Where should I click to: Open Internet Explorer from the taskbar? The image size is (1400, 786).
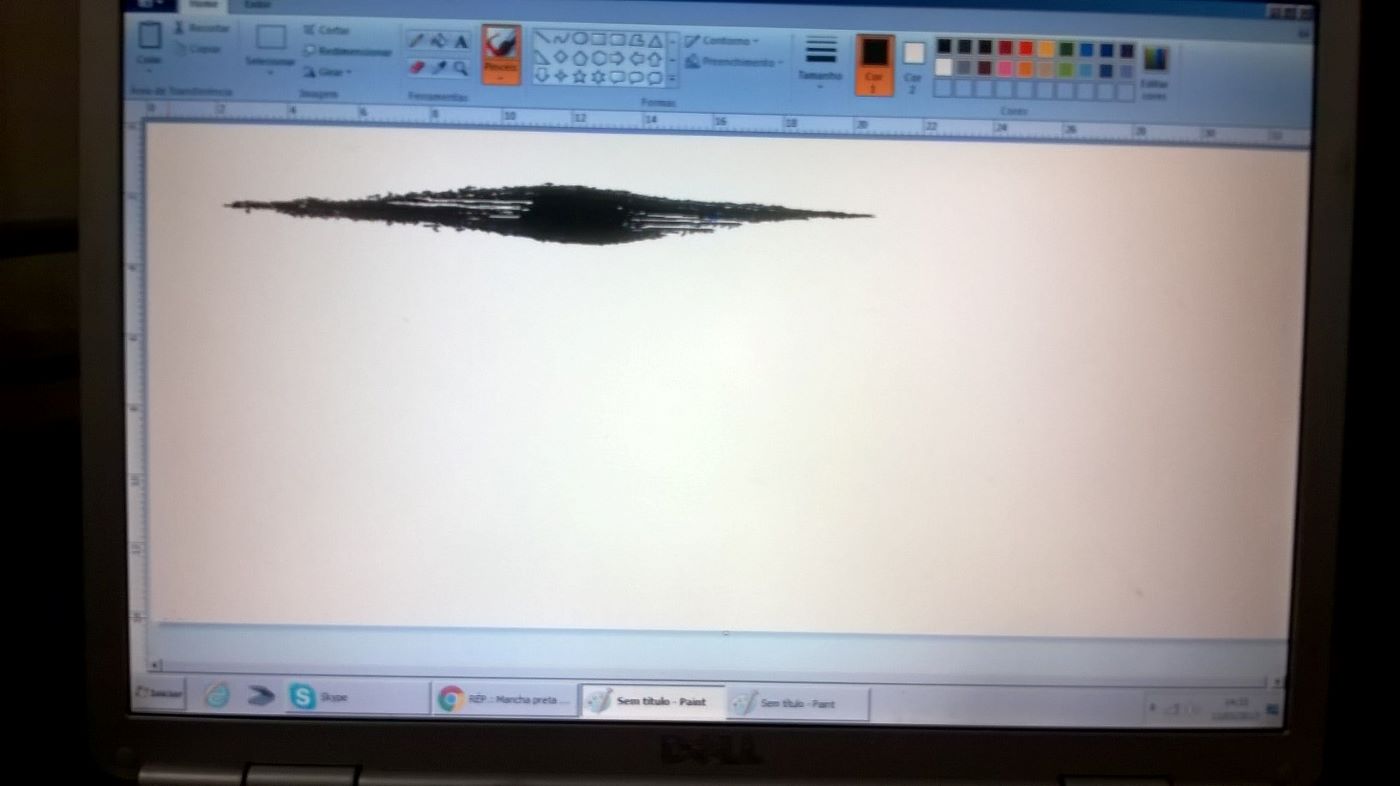click(x=217, y=695)
